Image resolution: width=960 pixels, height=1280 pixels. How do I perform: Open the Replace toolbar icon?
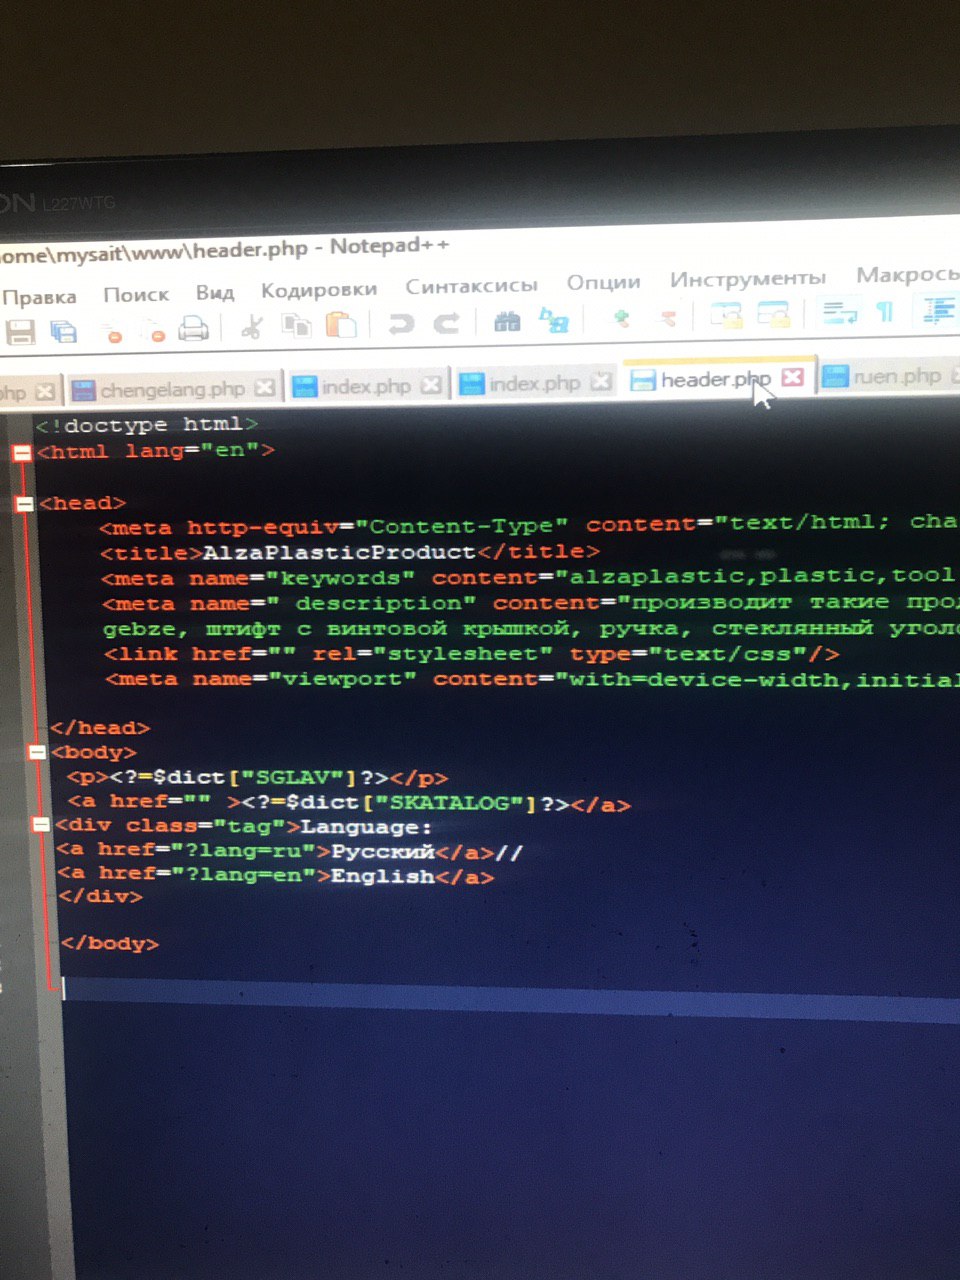tap(553, 320)
